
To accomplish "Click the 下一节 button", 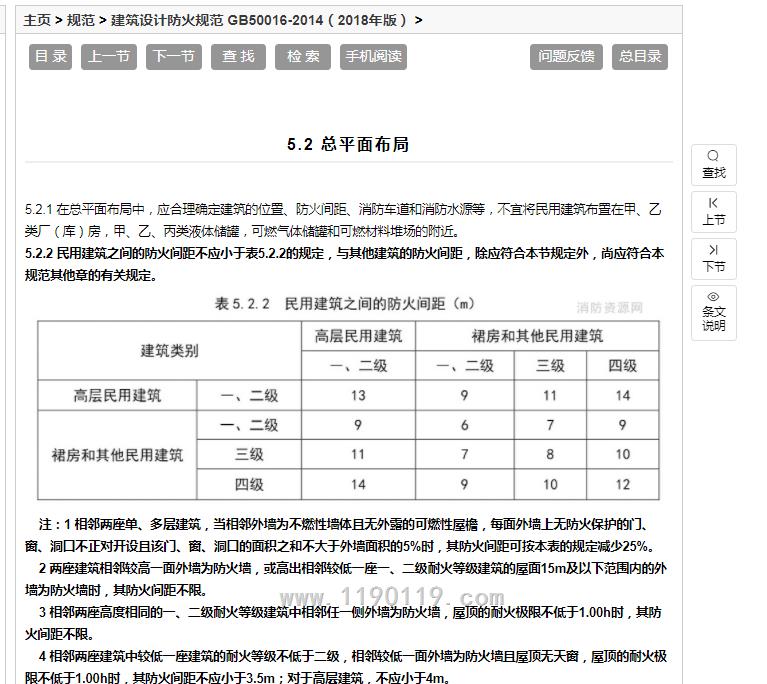I will click(x=174, y=57).
